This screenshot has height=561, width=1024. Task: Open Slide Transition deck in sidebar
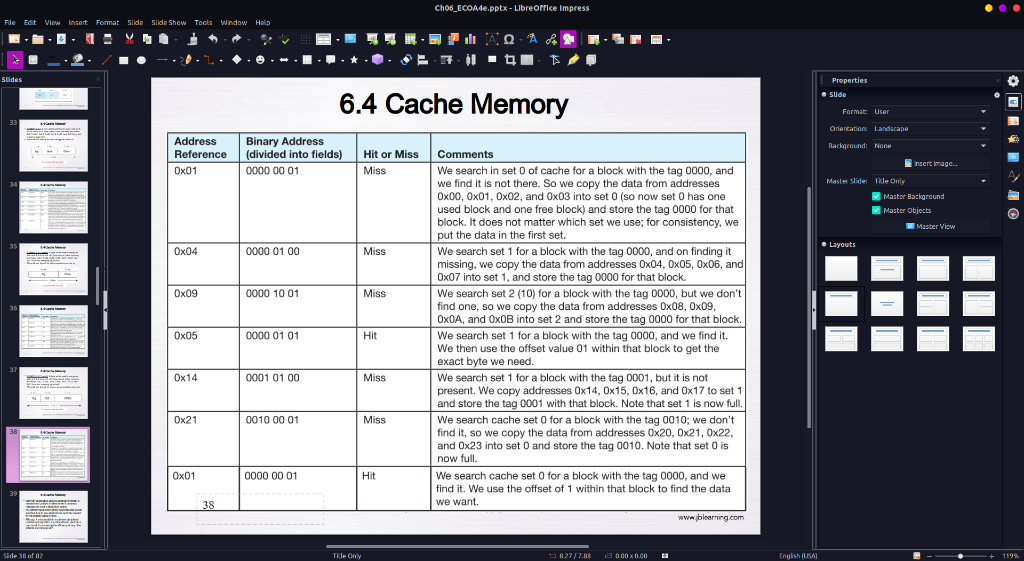point(1013,121)
